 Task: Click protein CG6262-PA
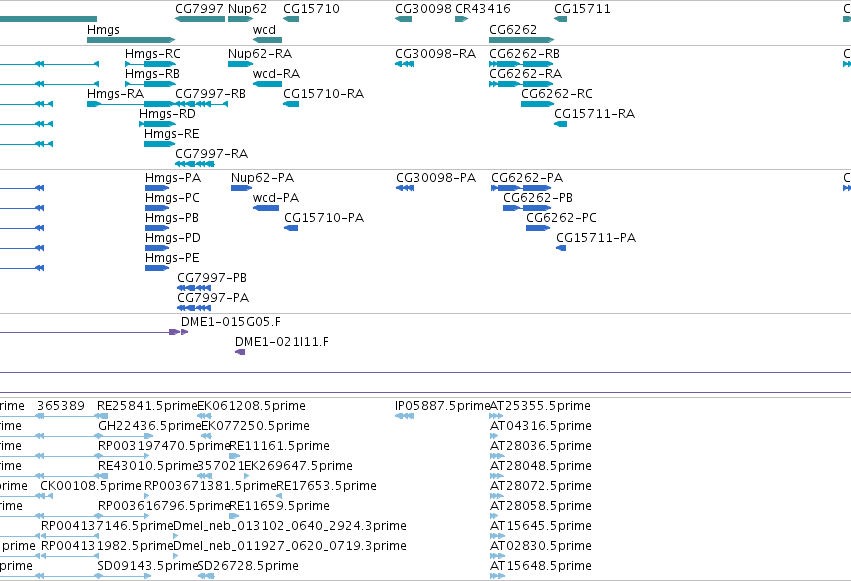click(521, 188)
